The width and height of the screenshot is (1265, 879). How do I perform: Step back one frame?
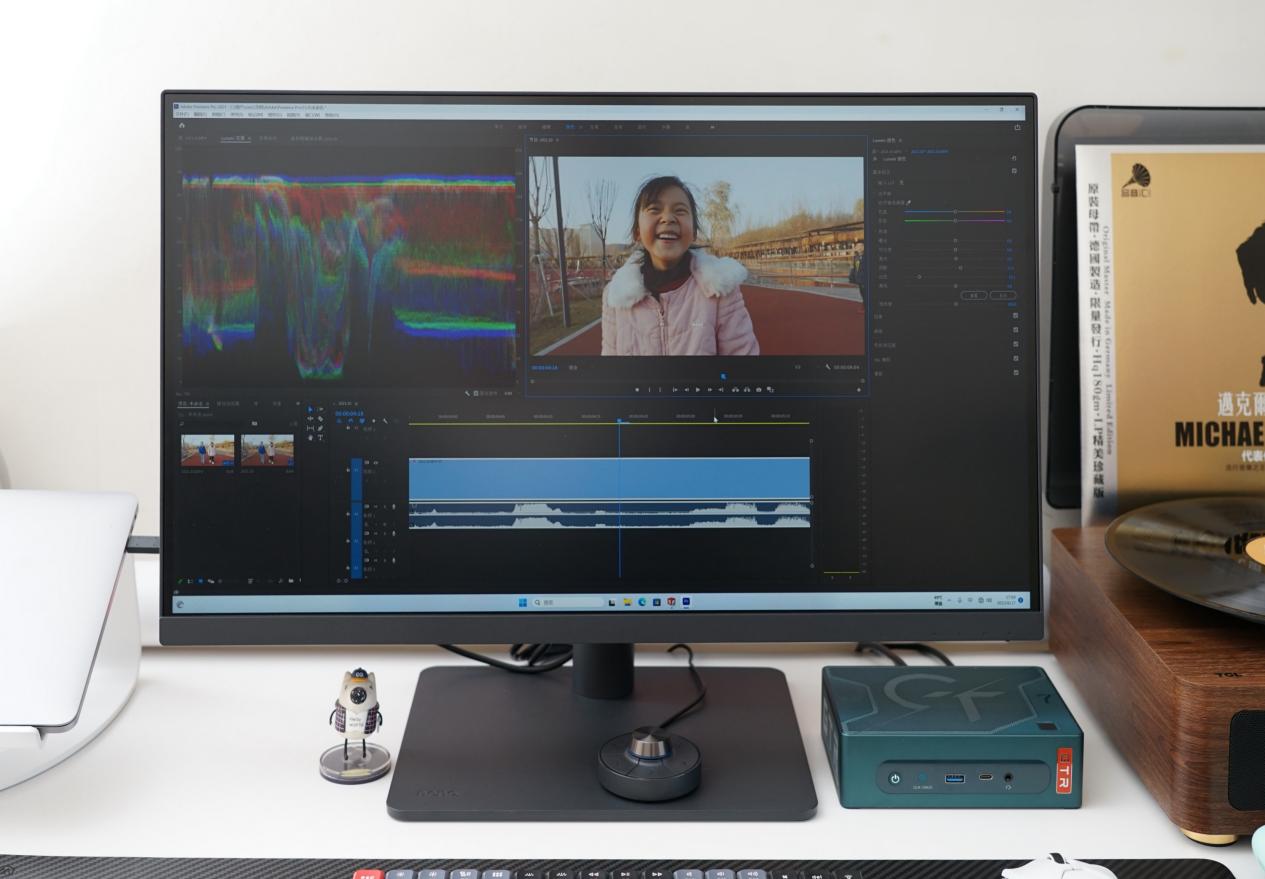[687, 389]
